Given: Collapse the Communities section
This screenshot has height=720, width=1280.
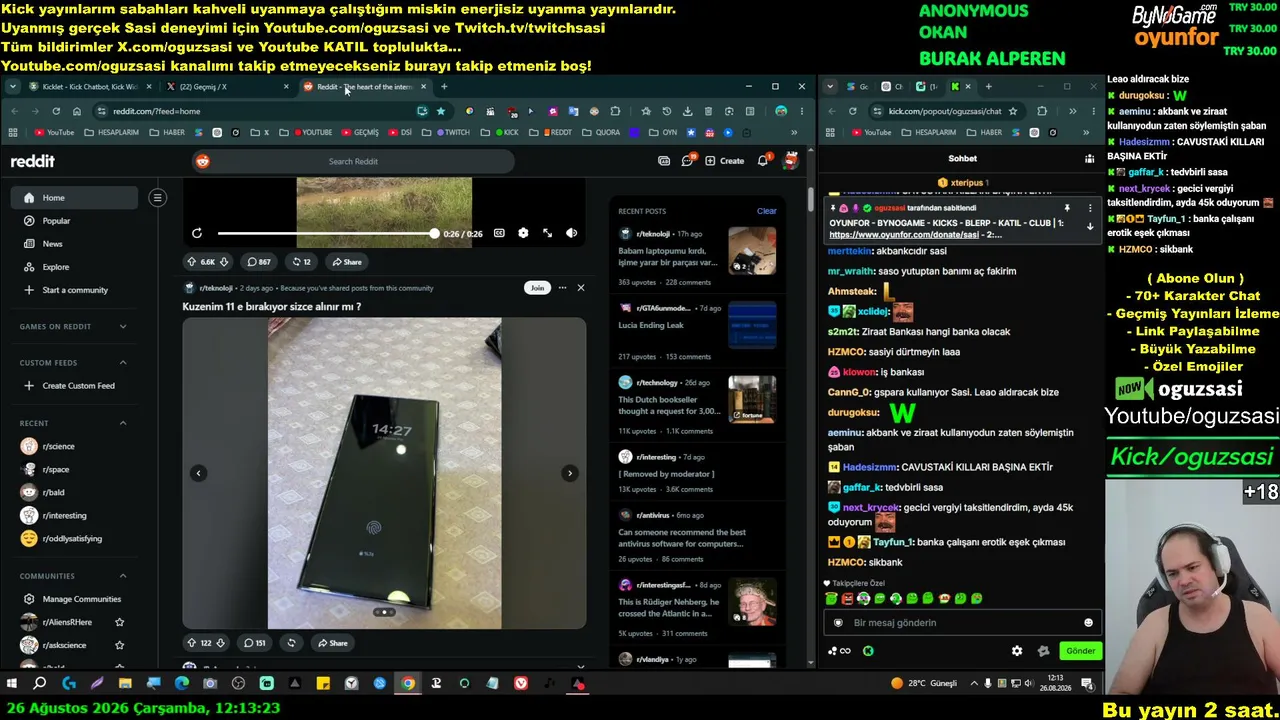Looking at the screenshot, I should (123, 576).
